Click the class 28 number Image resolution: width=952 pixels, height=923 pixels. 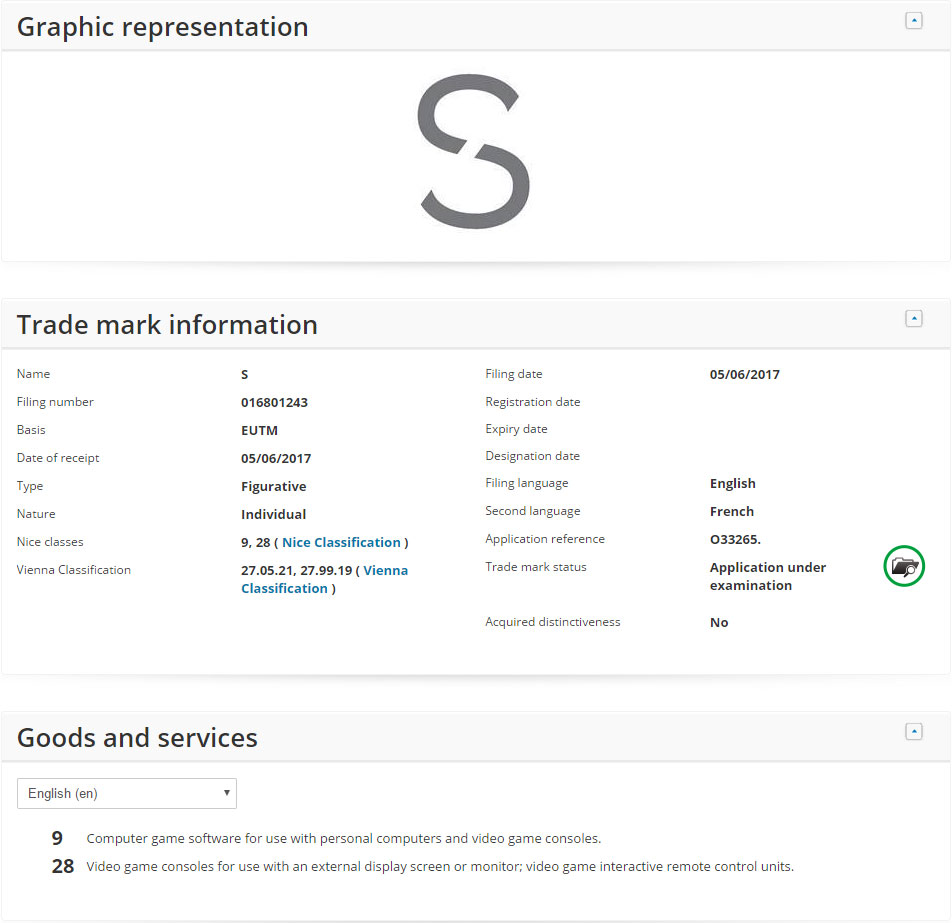coord(63,866)
